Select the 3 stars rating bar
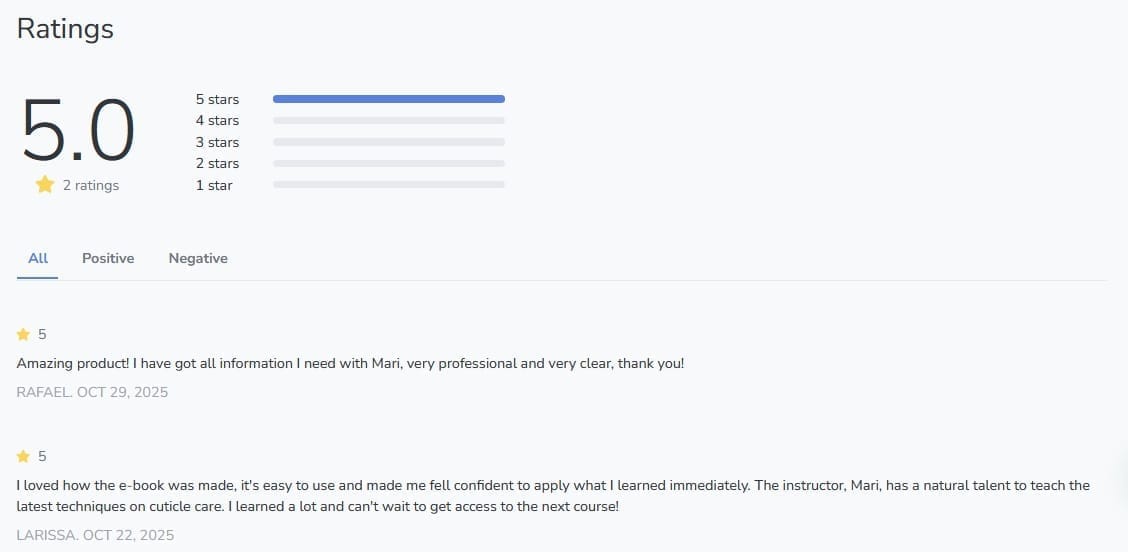This screenshot has width=1128, height=552. point(388,142)
